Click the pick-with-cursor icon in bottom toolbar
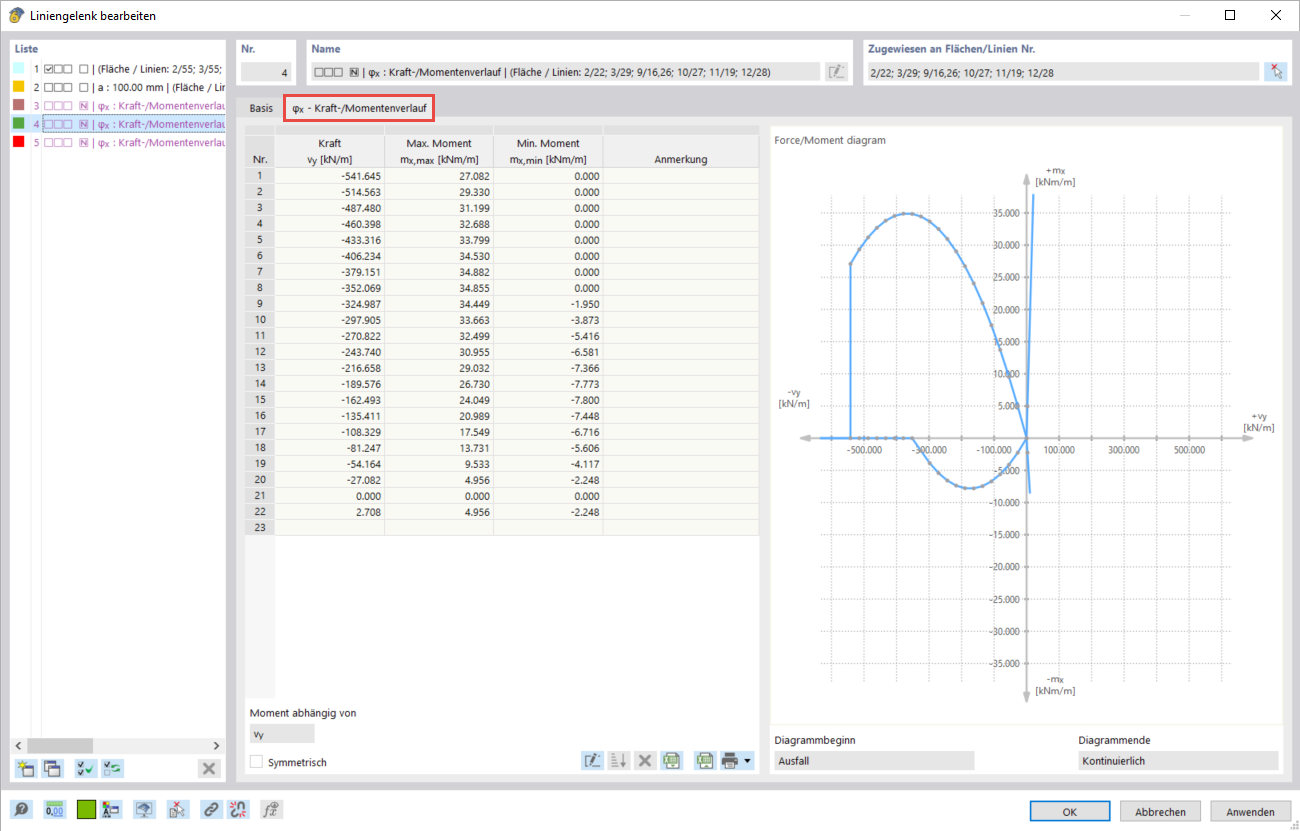Viewport: 1300px width, 831px height. (177, 810)
